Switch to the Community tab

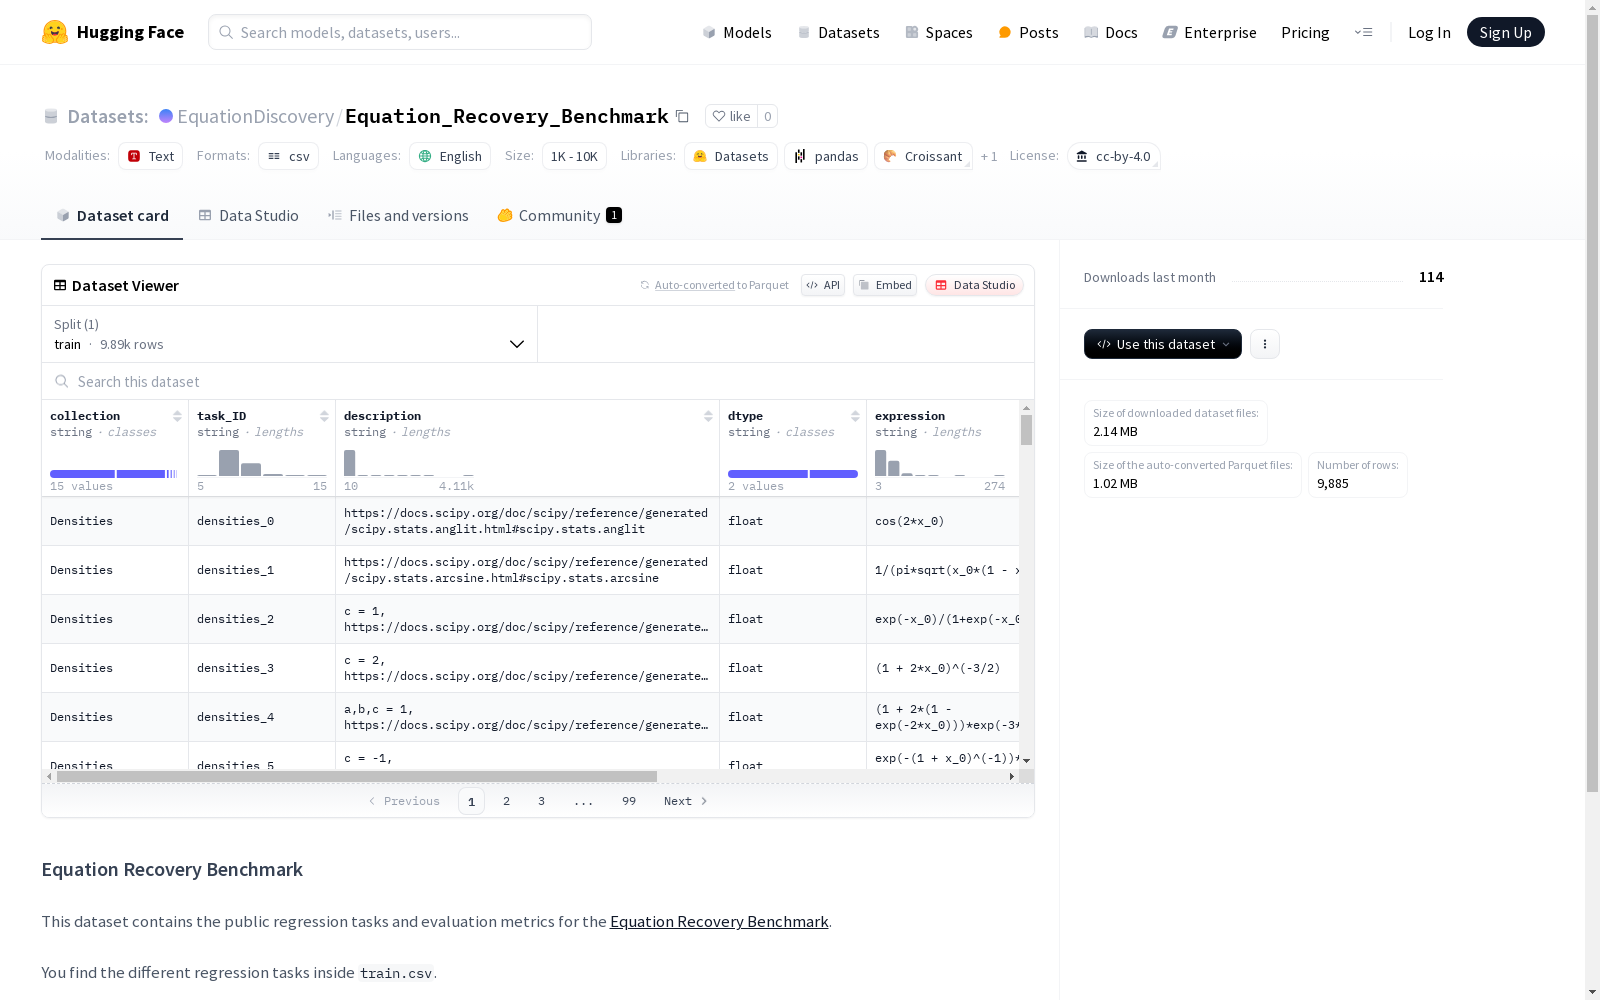pyautogui.click(x=559, y=216)
